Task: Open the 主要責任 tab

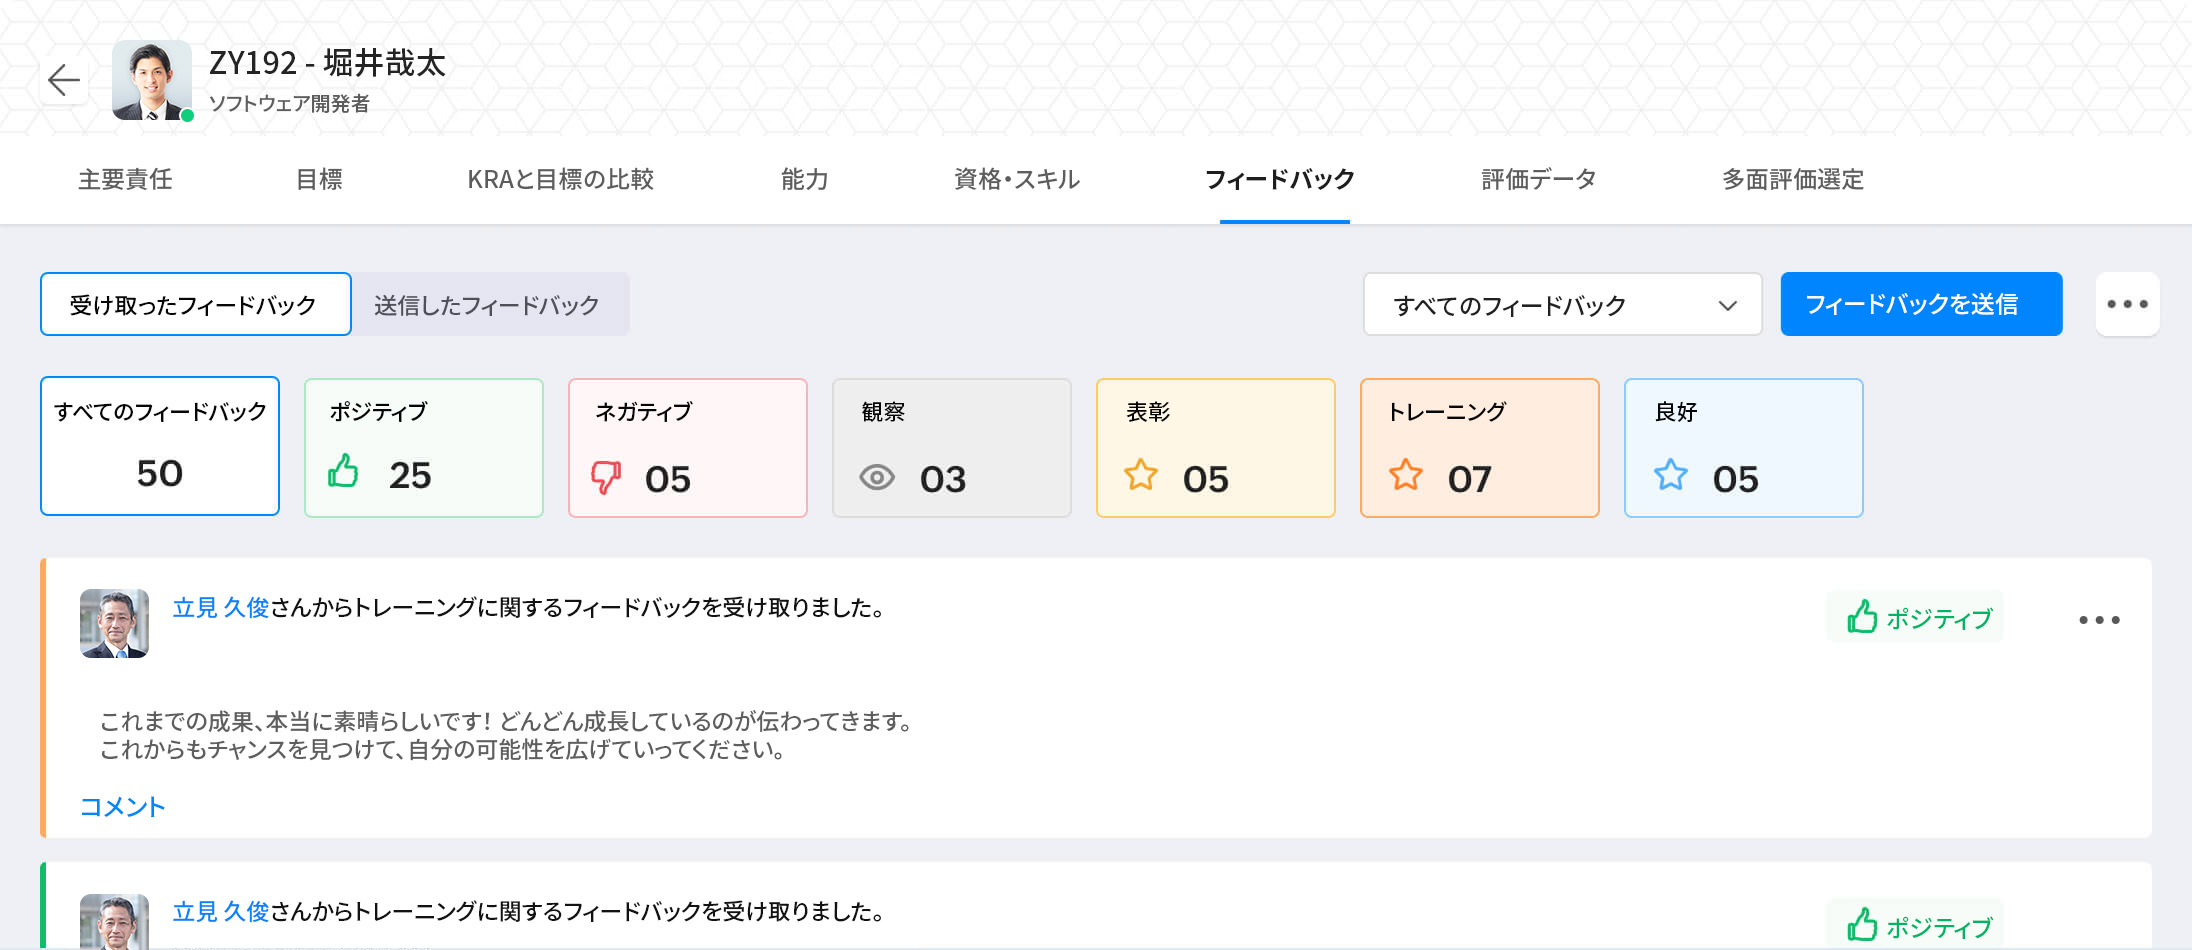Action: [x=123, y=180]
